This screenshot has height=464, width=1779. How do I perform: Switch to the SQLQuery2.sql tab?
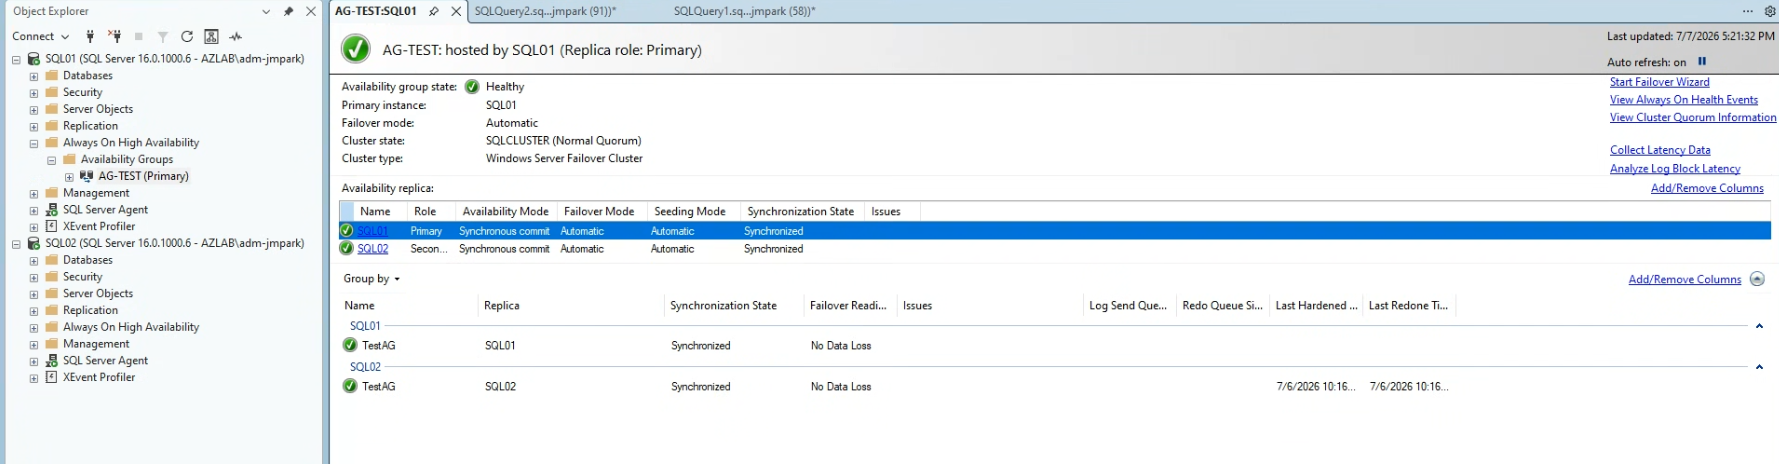click(x=545, y=11)
